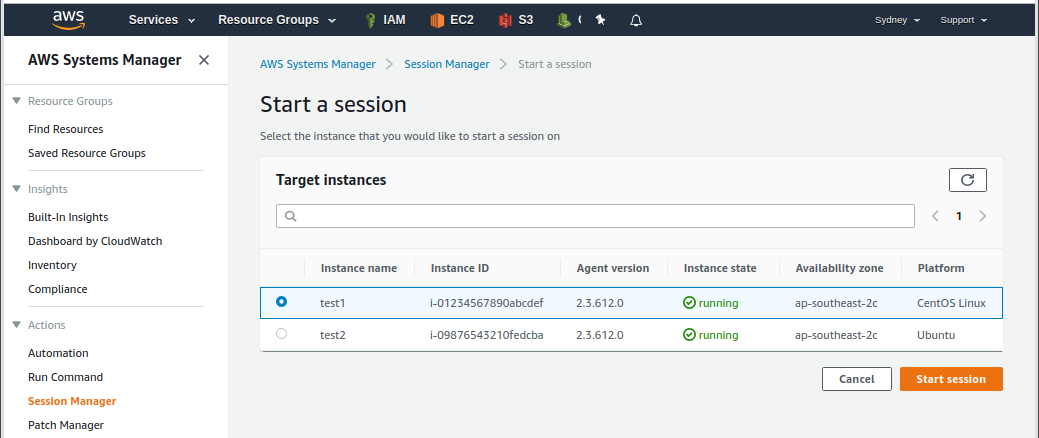1039x438 pixels.
Task: Click the search magnifier icon
Action: [x=290, y=216]
